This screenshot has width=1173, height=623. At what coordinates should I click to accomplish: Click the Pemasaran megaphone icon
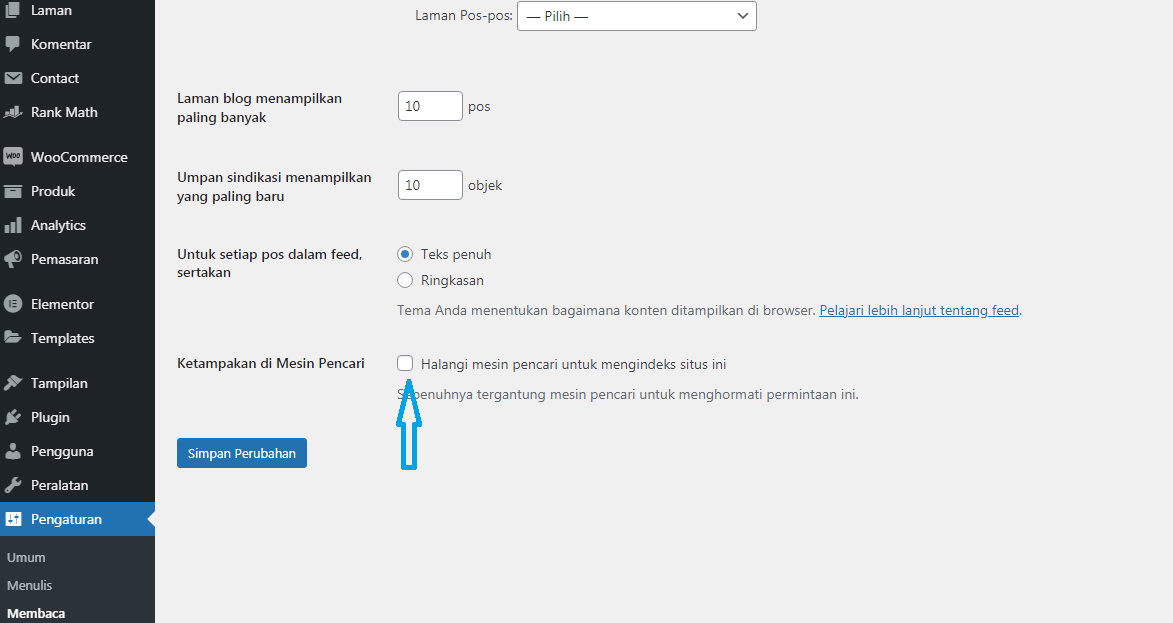pyautogui.click(x=13, y=260)
